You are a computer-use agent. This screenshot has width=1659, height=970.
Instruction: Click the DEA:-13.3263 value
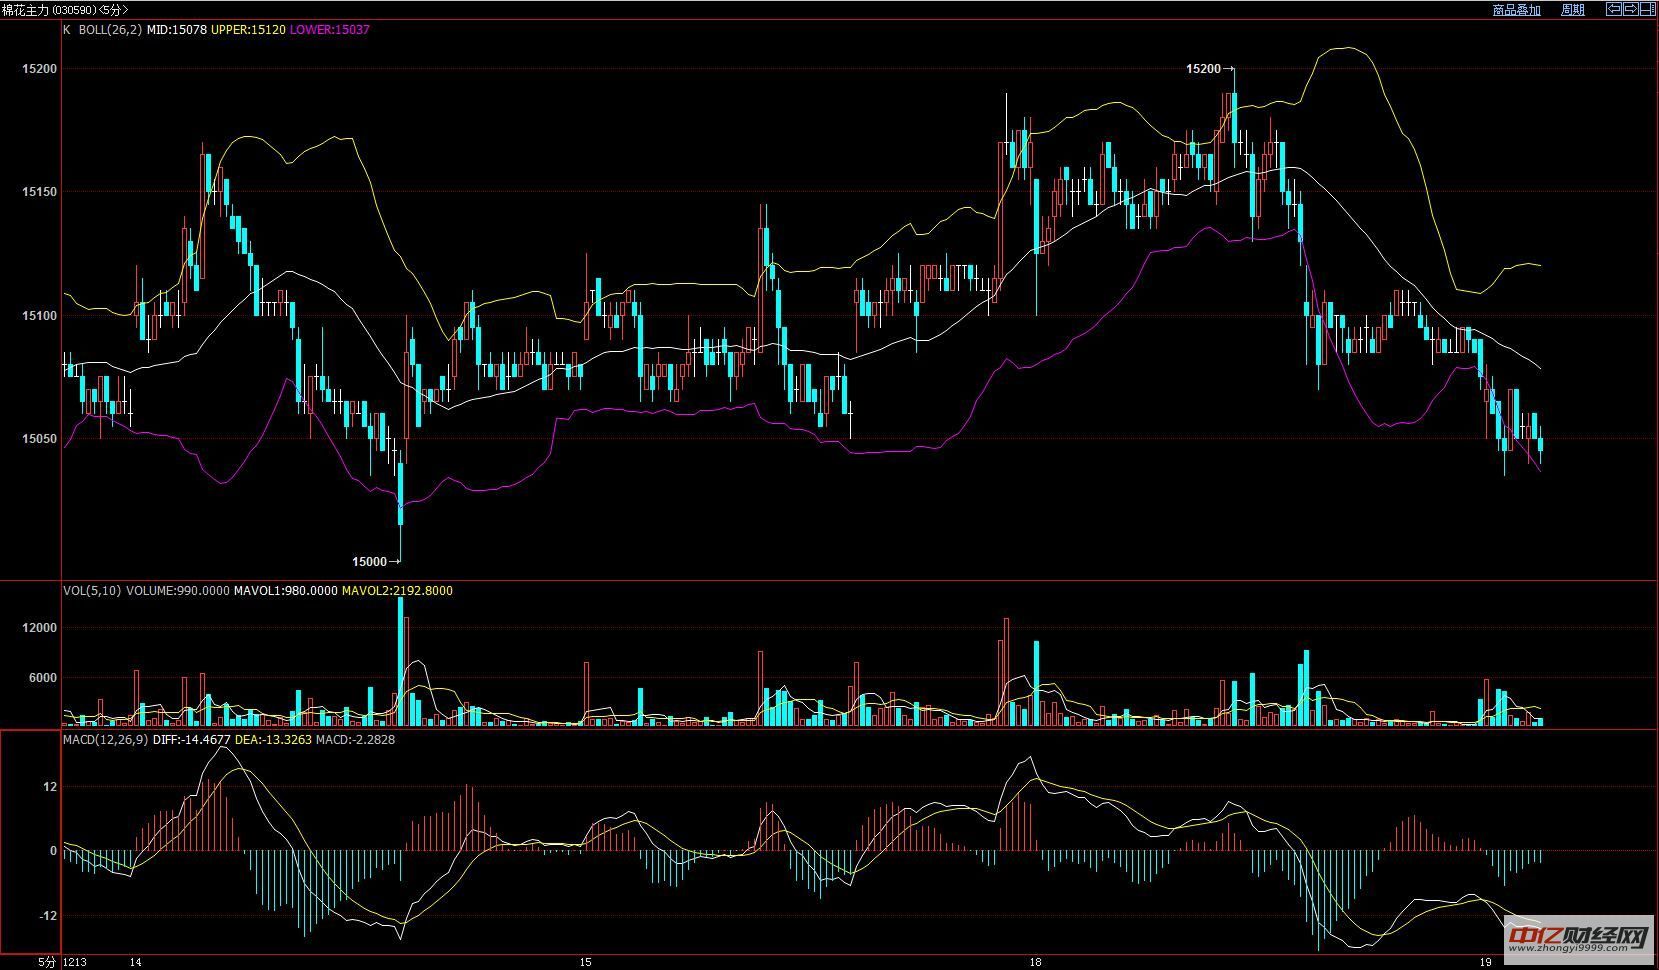[x=273, y=740]
